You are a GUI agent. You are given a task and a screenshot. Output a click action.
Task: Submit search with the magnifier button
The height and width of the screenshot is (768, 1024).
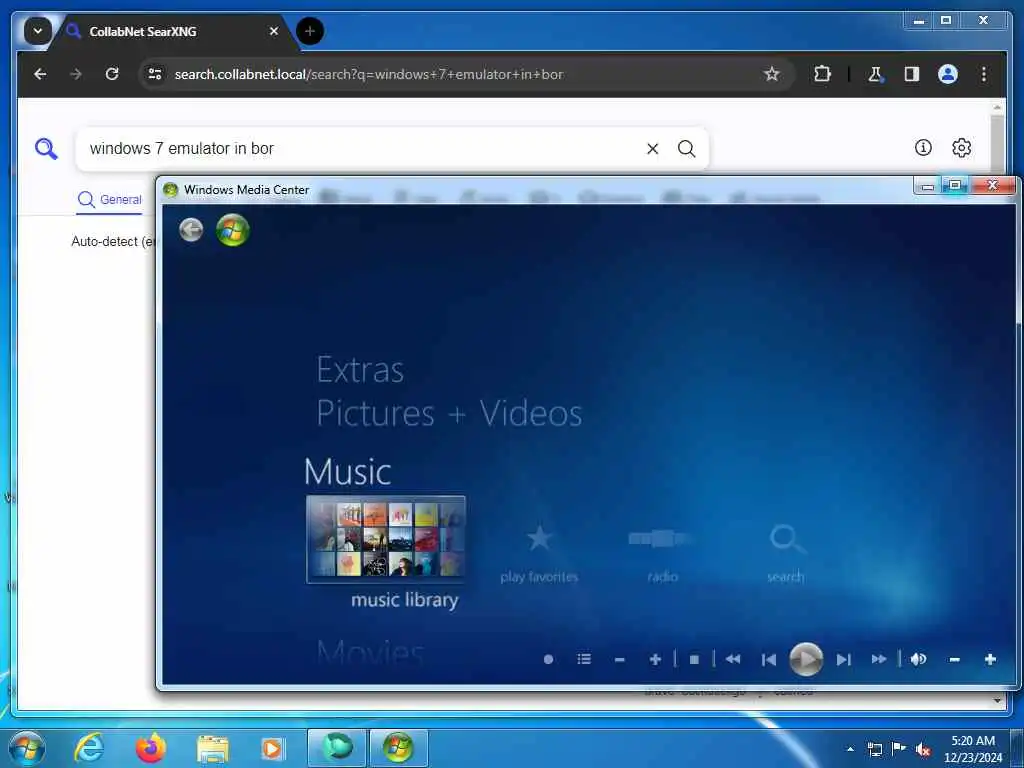[x=686, y=149]
